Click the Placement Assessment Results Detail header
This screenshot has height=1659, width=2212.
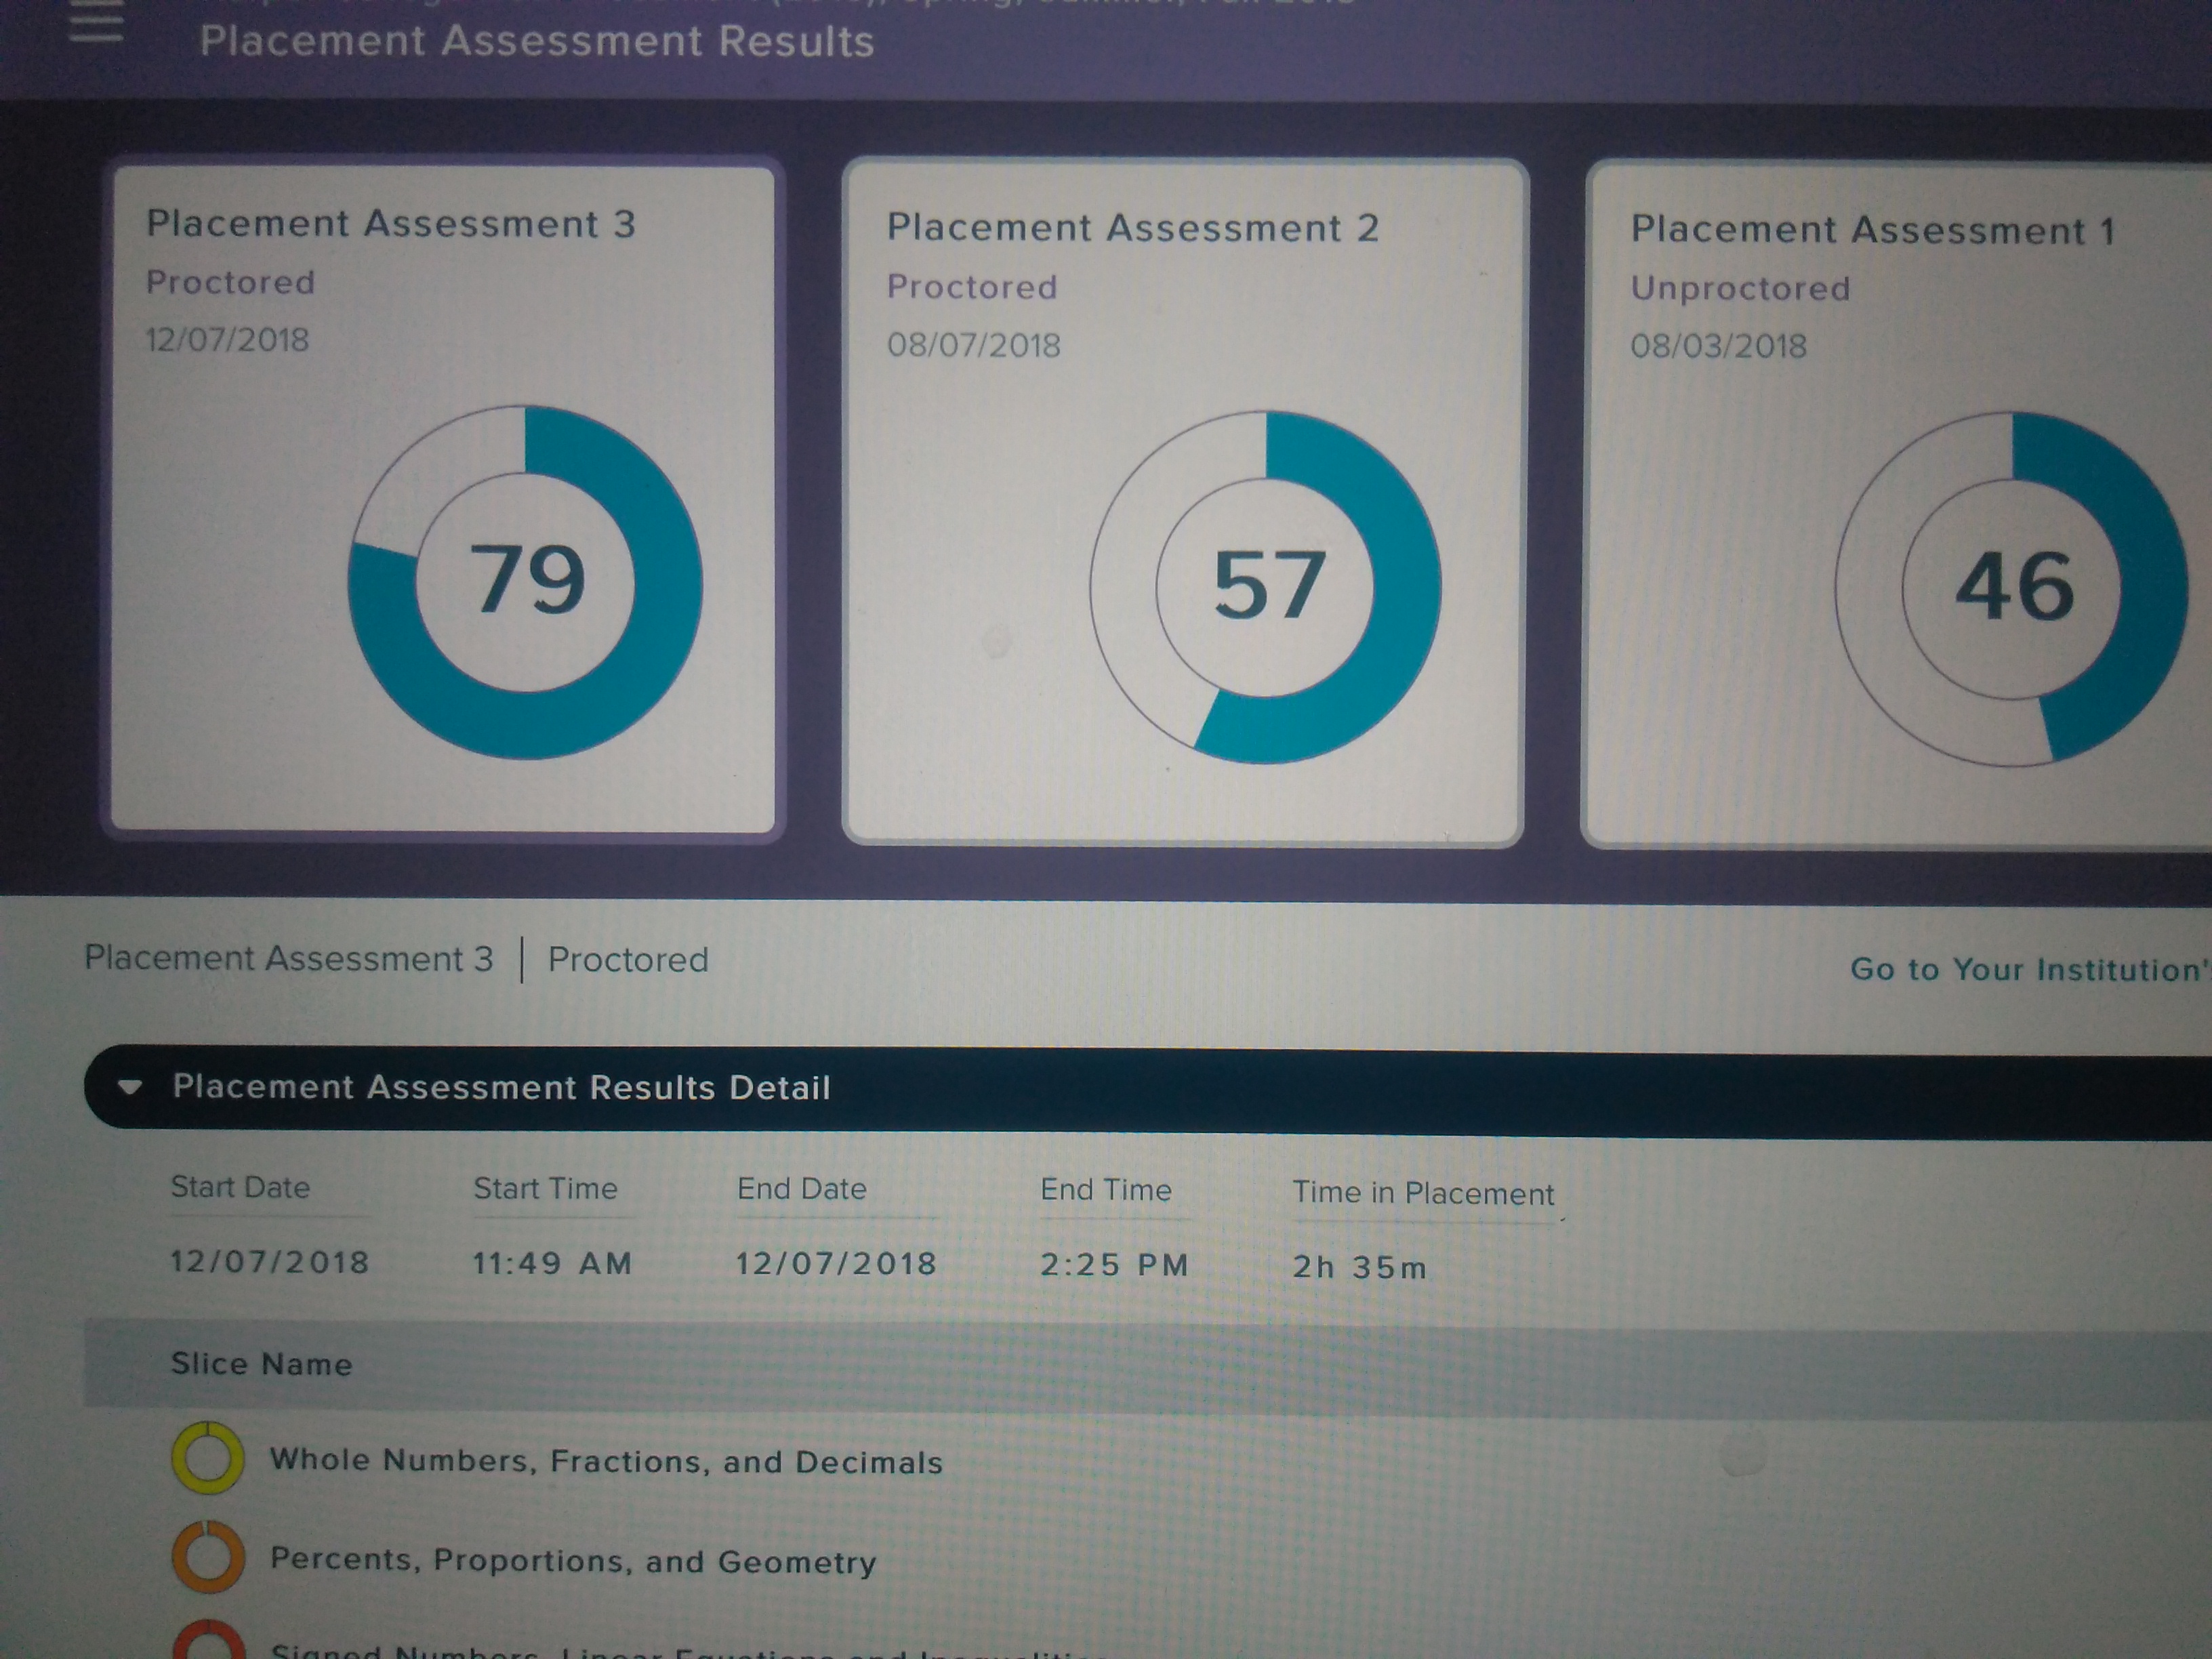(502, 1087)
